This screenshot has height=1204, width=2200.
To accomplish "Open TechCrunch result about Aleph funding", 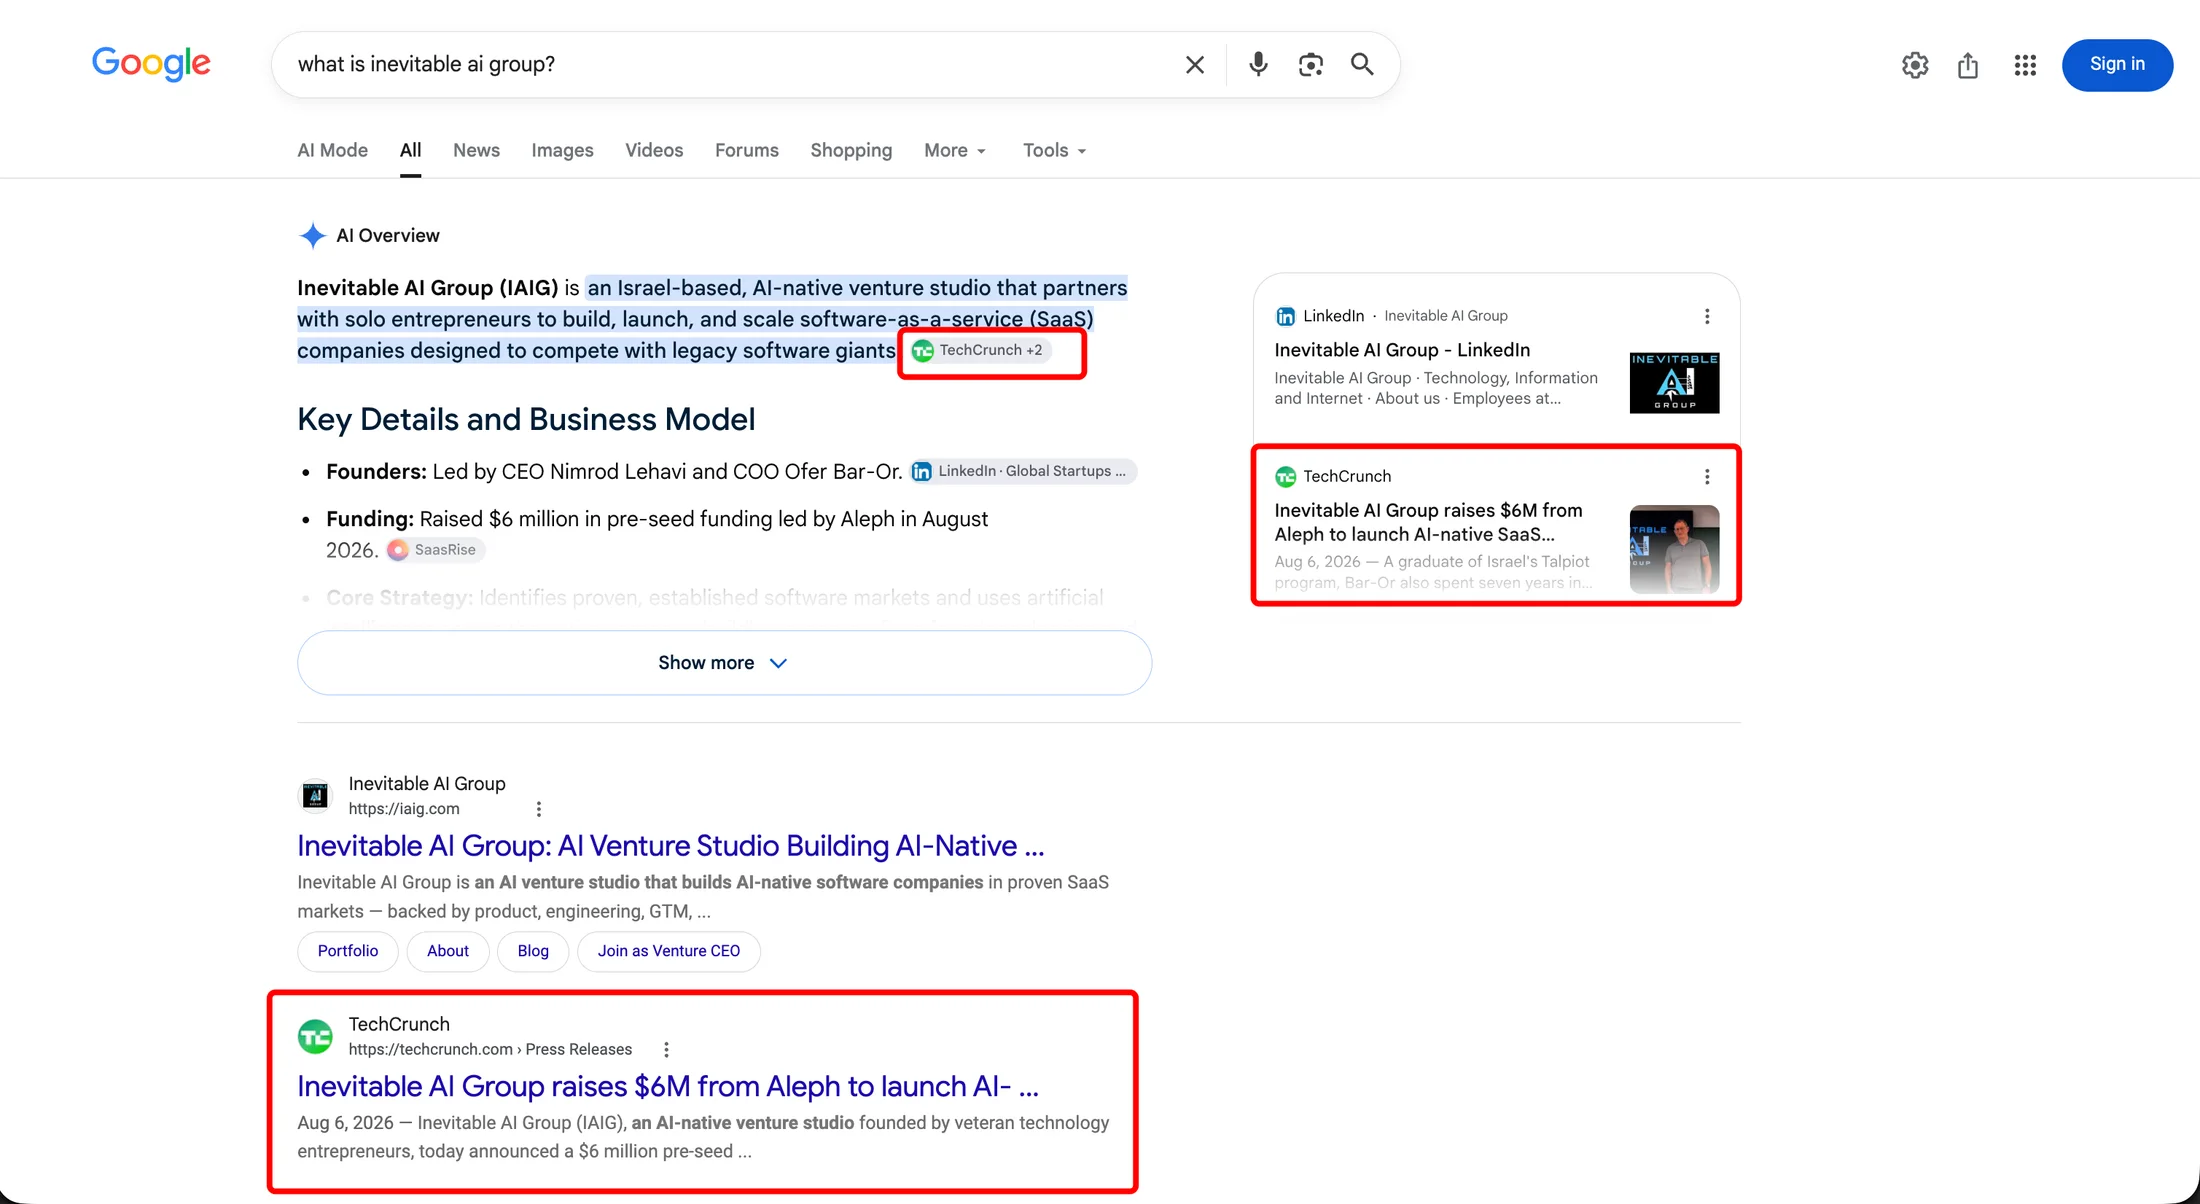I will (668, 1086).
